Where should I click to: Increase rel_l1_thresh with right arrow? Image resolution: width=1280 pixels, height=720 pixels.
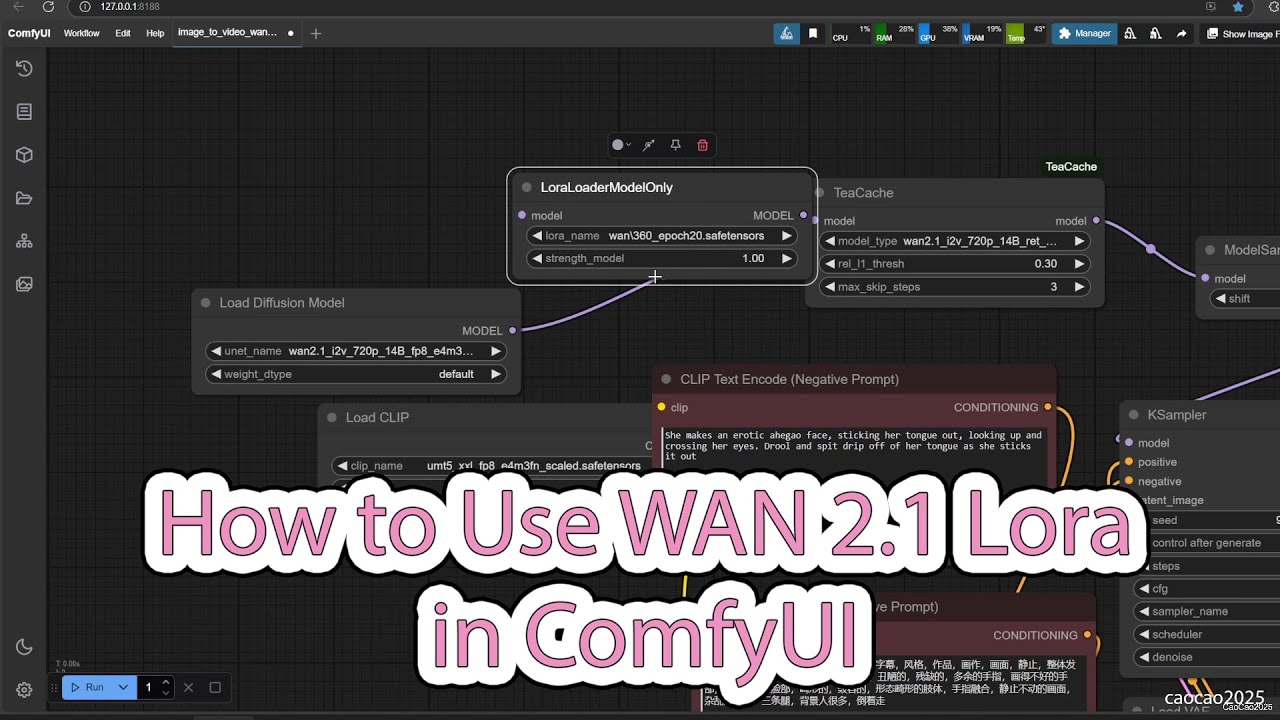click(1079, 264)
